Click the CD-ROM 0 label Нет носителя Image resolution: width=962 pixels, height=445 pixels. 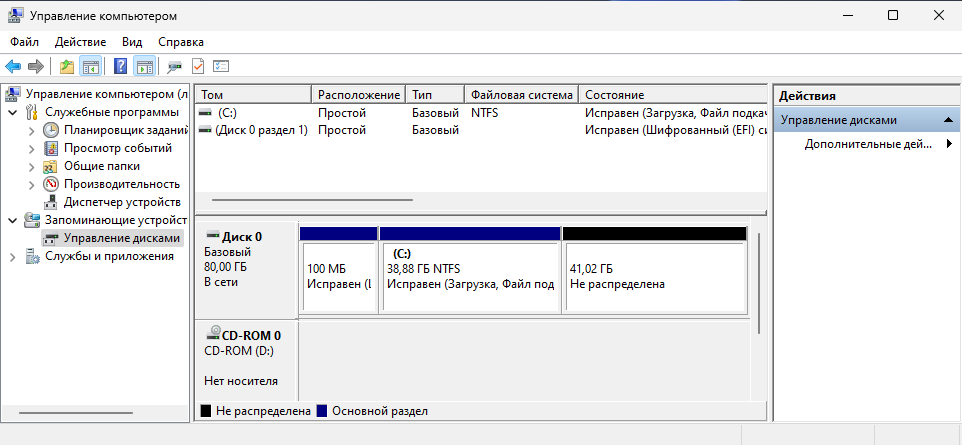246,360
